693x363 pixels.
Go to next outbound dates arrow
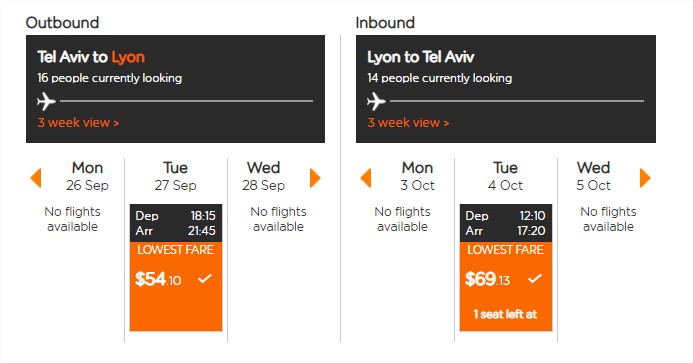click(315, 178)
